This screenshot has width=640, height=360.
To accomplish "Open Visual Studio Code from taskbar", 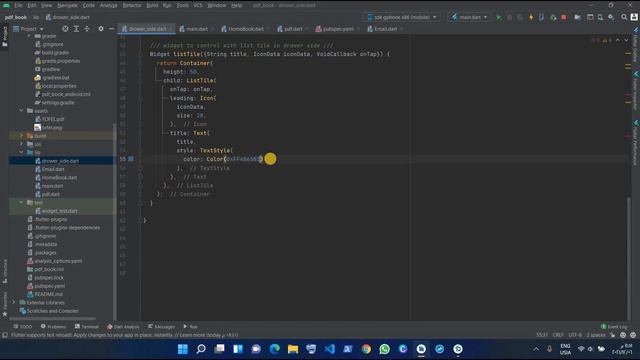I will click(330, 349).
